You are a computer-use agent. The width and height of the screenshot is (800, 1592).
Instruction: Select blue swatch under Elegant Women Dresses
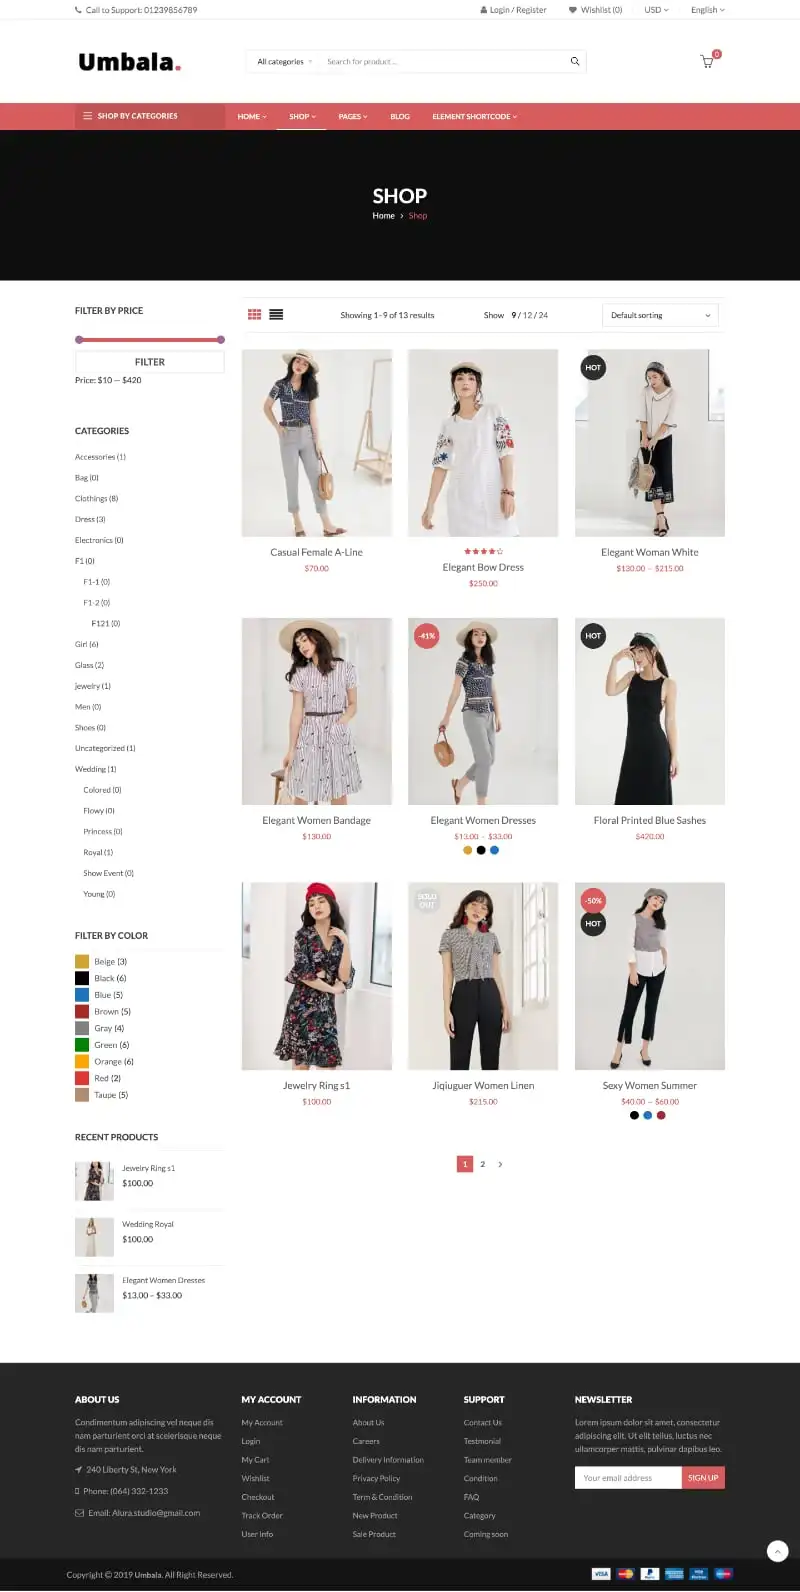click(494, 850)
